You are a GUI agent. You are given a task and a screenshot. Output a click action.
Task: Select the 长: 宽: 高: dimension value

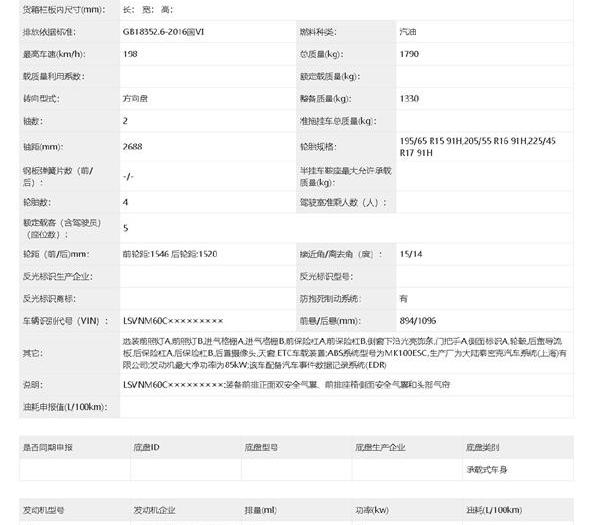148,10
